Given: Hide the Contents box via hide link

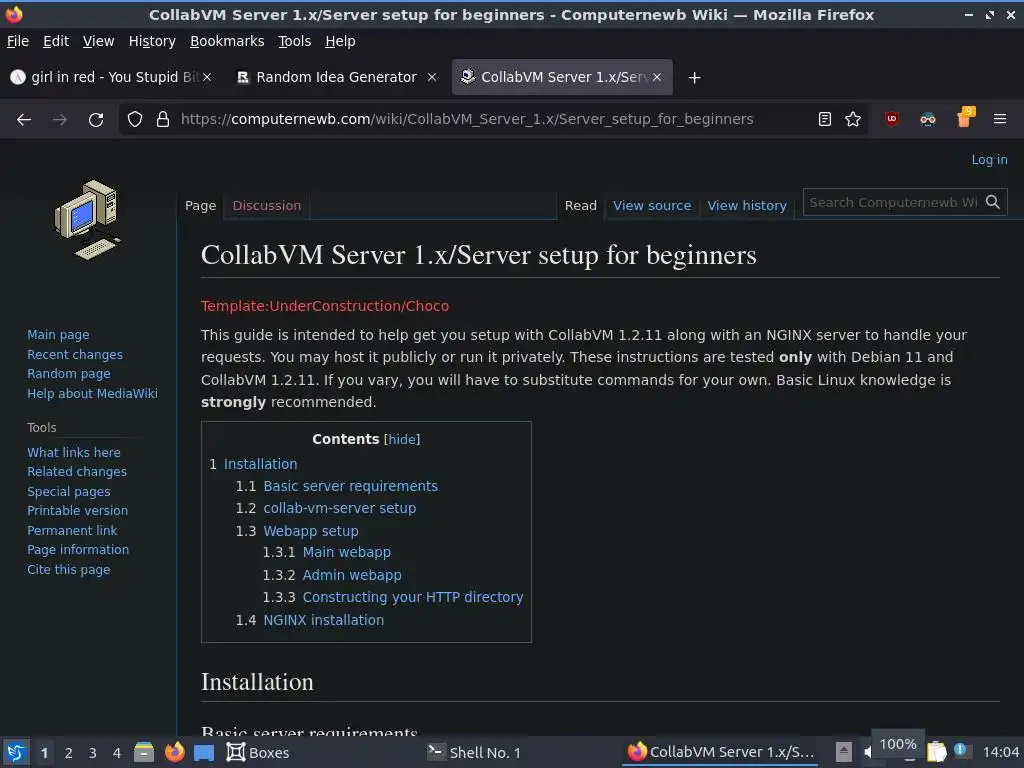Looking at the screenshot, I should coord(402,440).
